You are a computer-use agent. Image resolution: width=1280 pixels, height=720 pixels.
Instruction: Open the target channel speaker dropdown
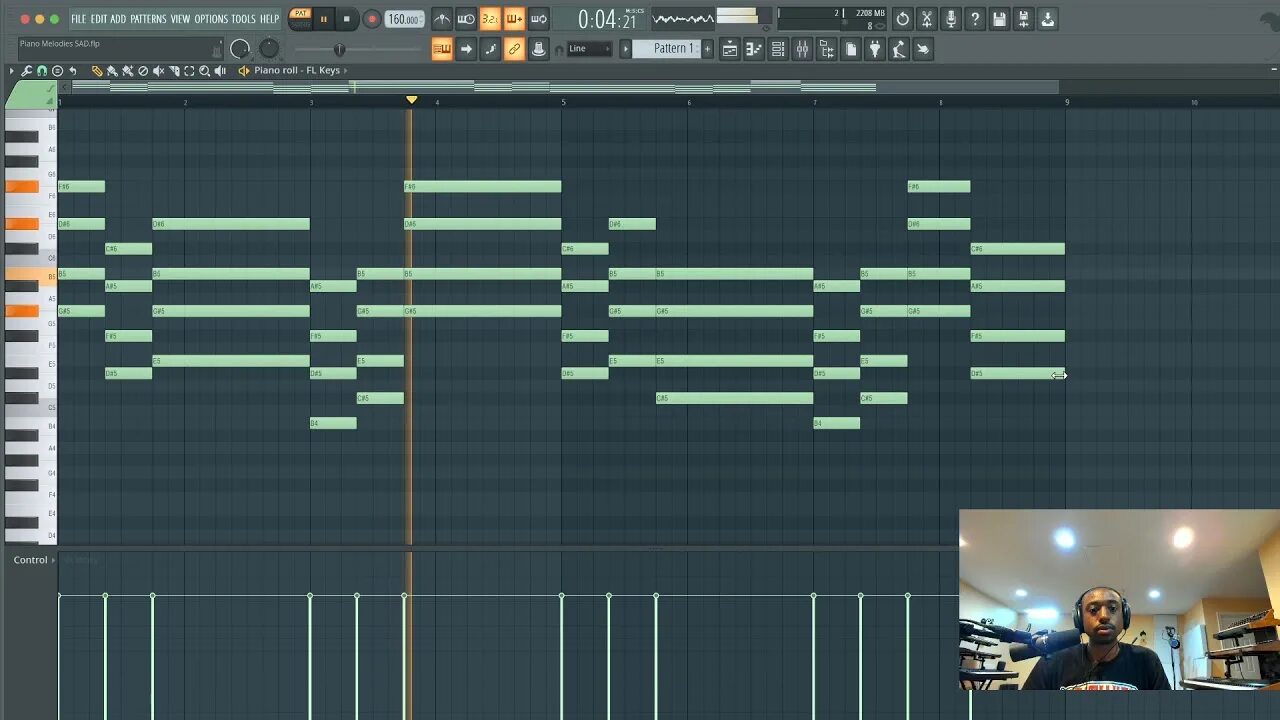tap(243, 71)
